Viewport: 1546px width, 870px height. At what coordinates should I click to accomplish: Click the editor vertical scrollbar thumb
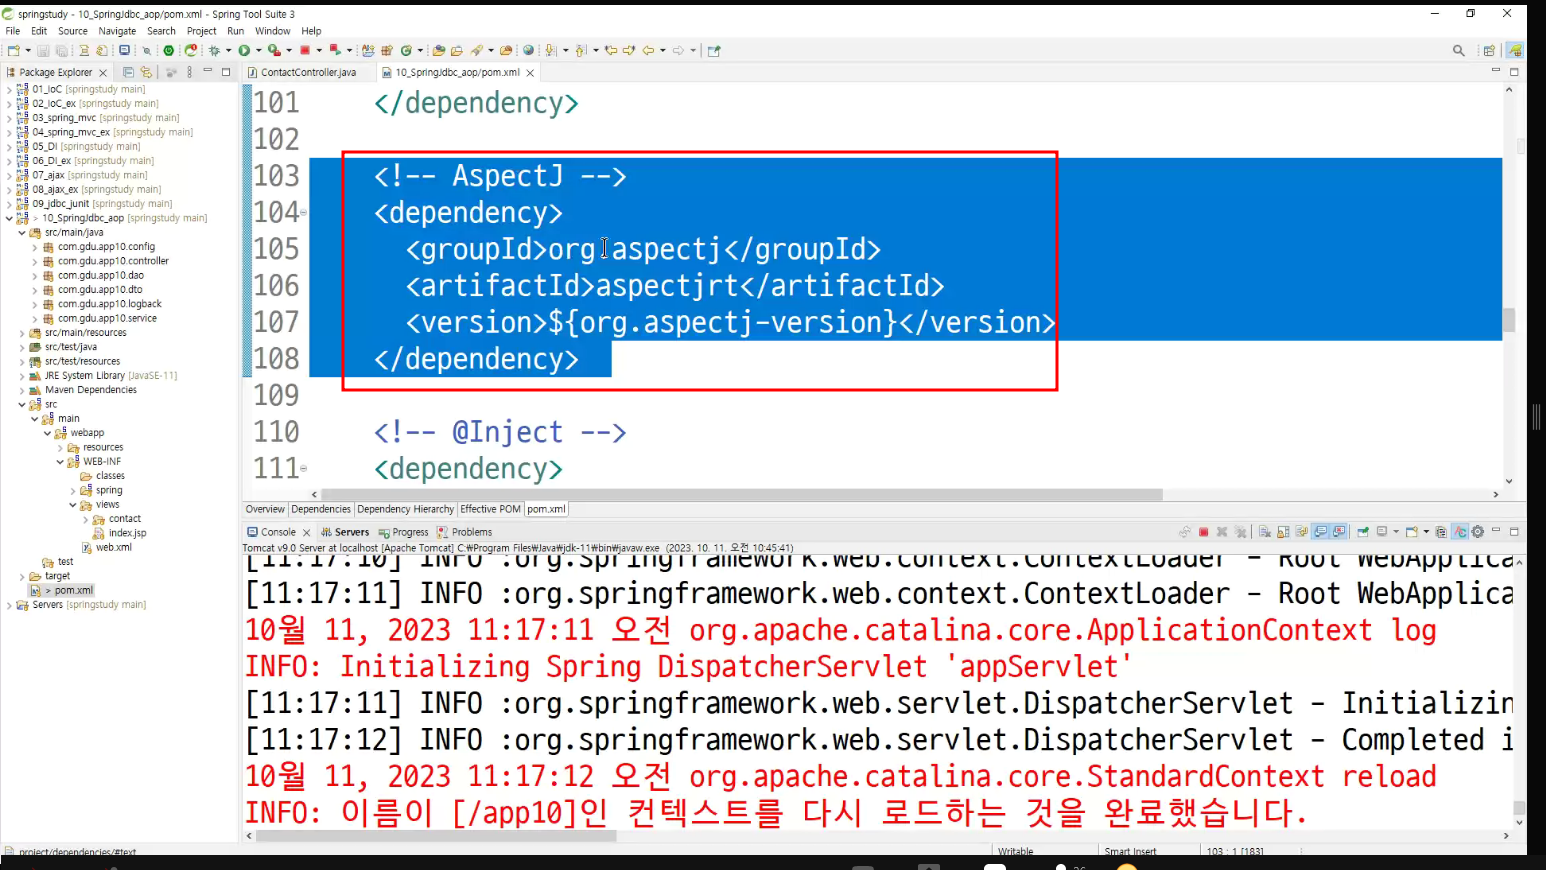pos(1509,320)
